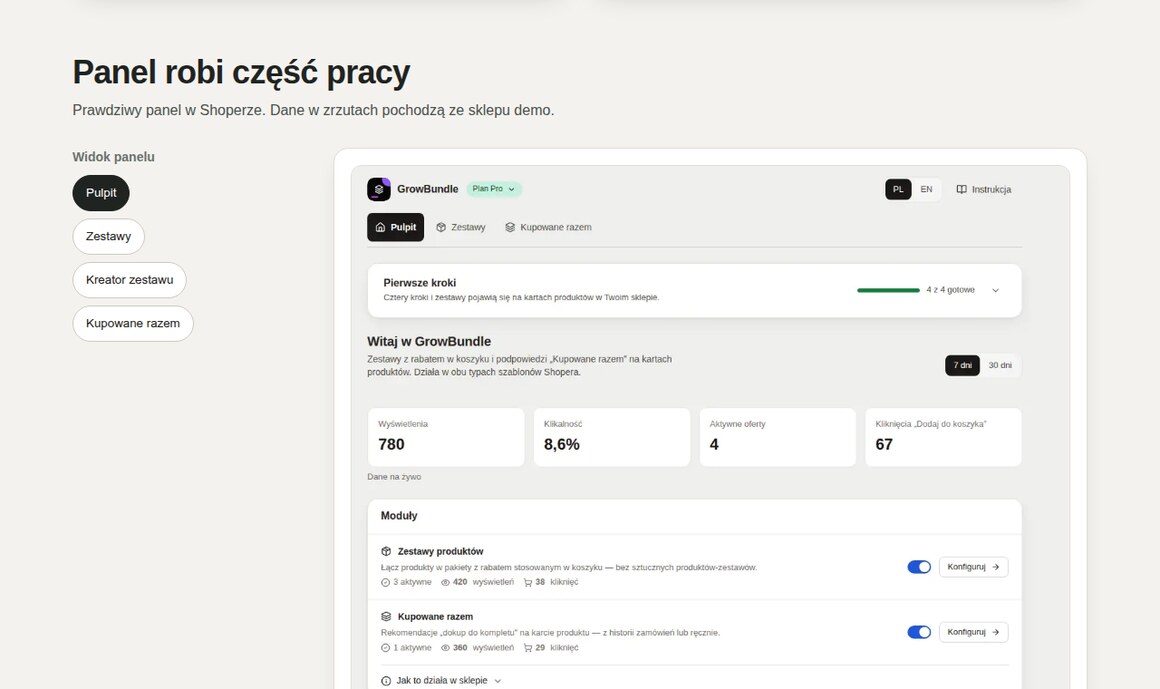The height and width of the screenshot is (689, 1160).
Task: Open the Instrukcja guide link
Action: pos(984,189)
